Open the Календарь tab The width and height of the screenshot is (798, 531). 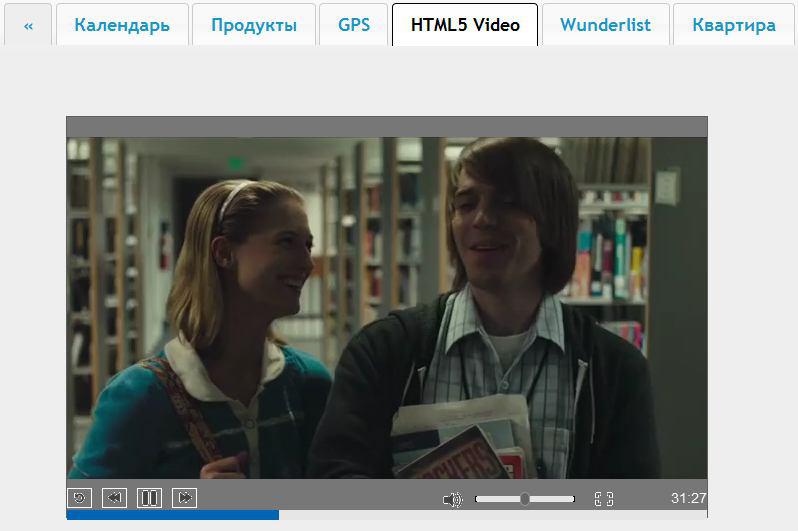coord(122,25)
